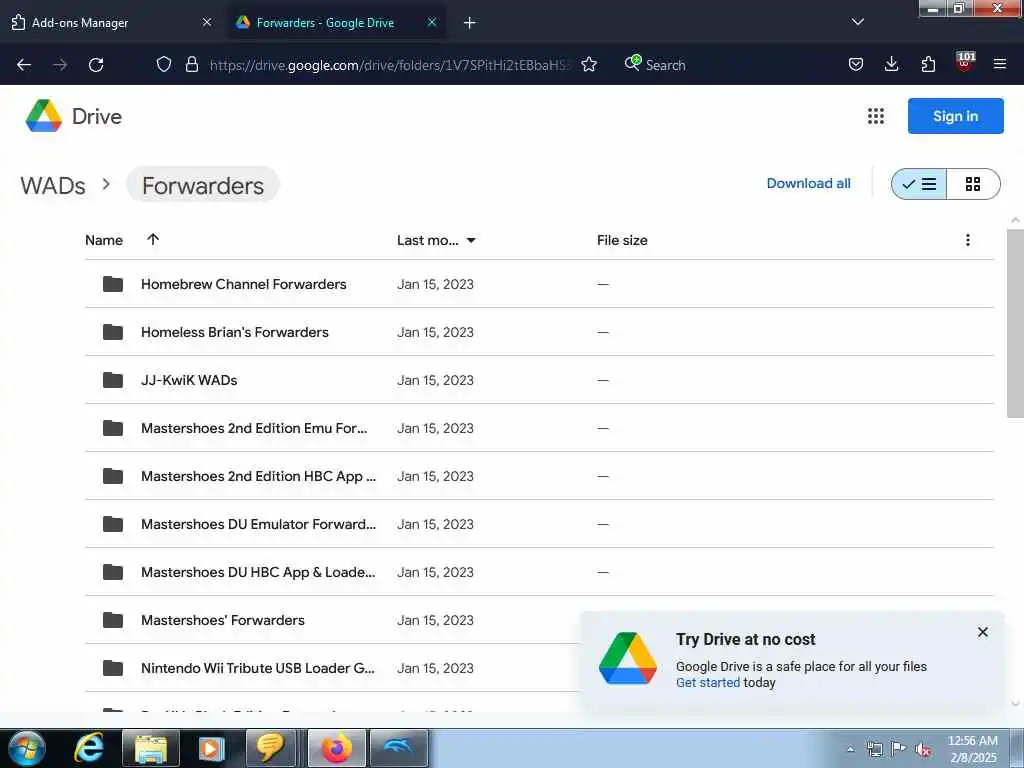The width and height of the screenshot is (1024, 768).
Task: Open Homeless Brian's Forwarders row
Action: 539,332
